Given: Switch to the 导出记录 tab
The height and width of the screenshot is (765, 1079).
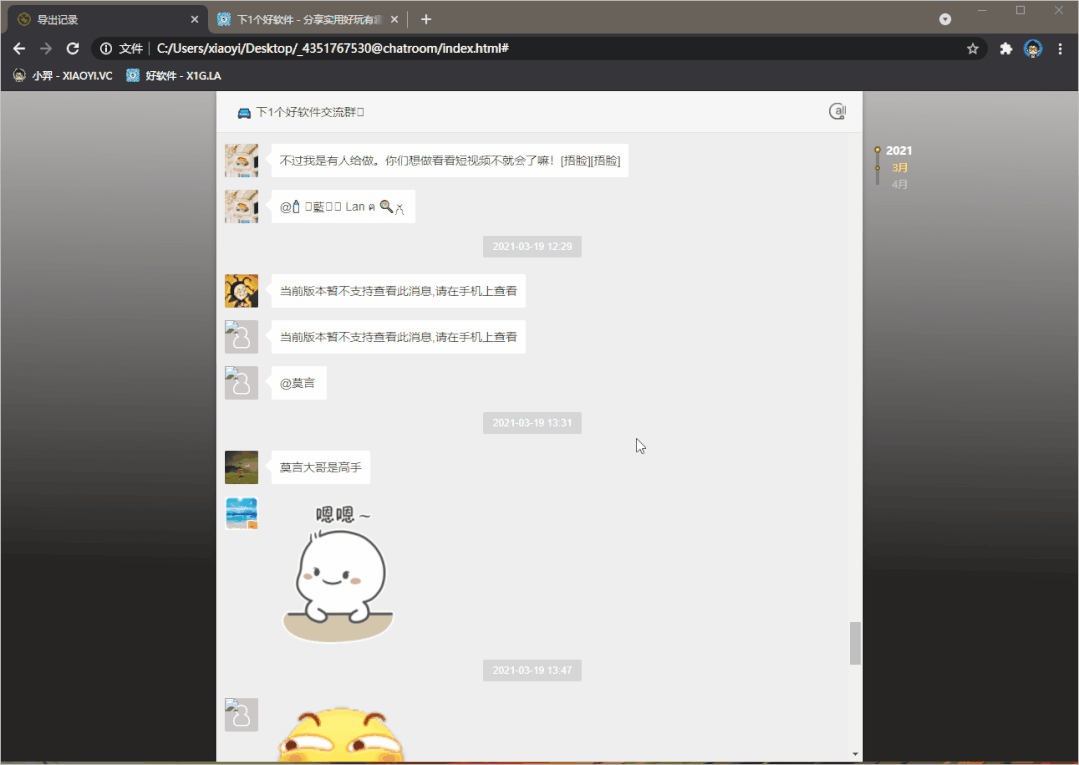Looking at the screenshot, I should (x=107, y=19).
